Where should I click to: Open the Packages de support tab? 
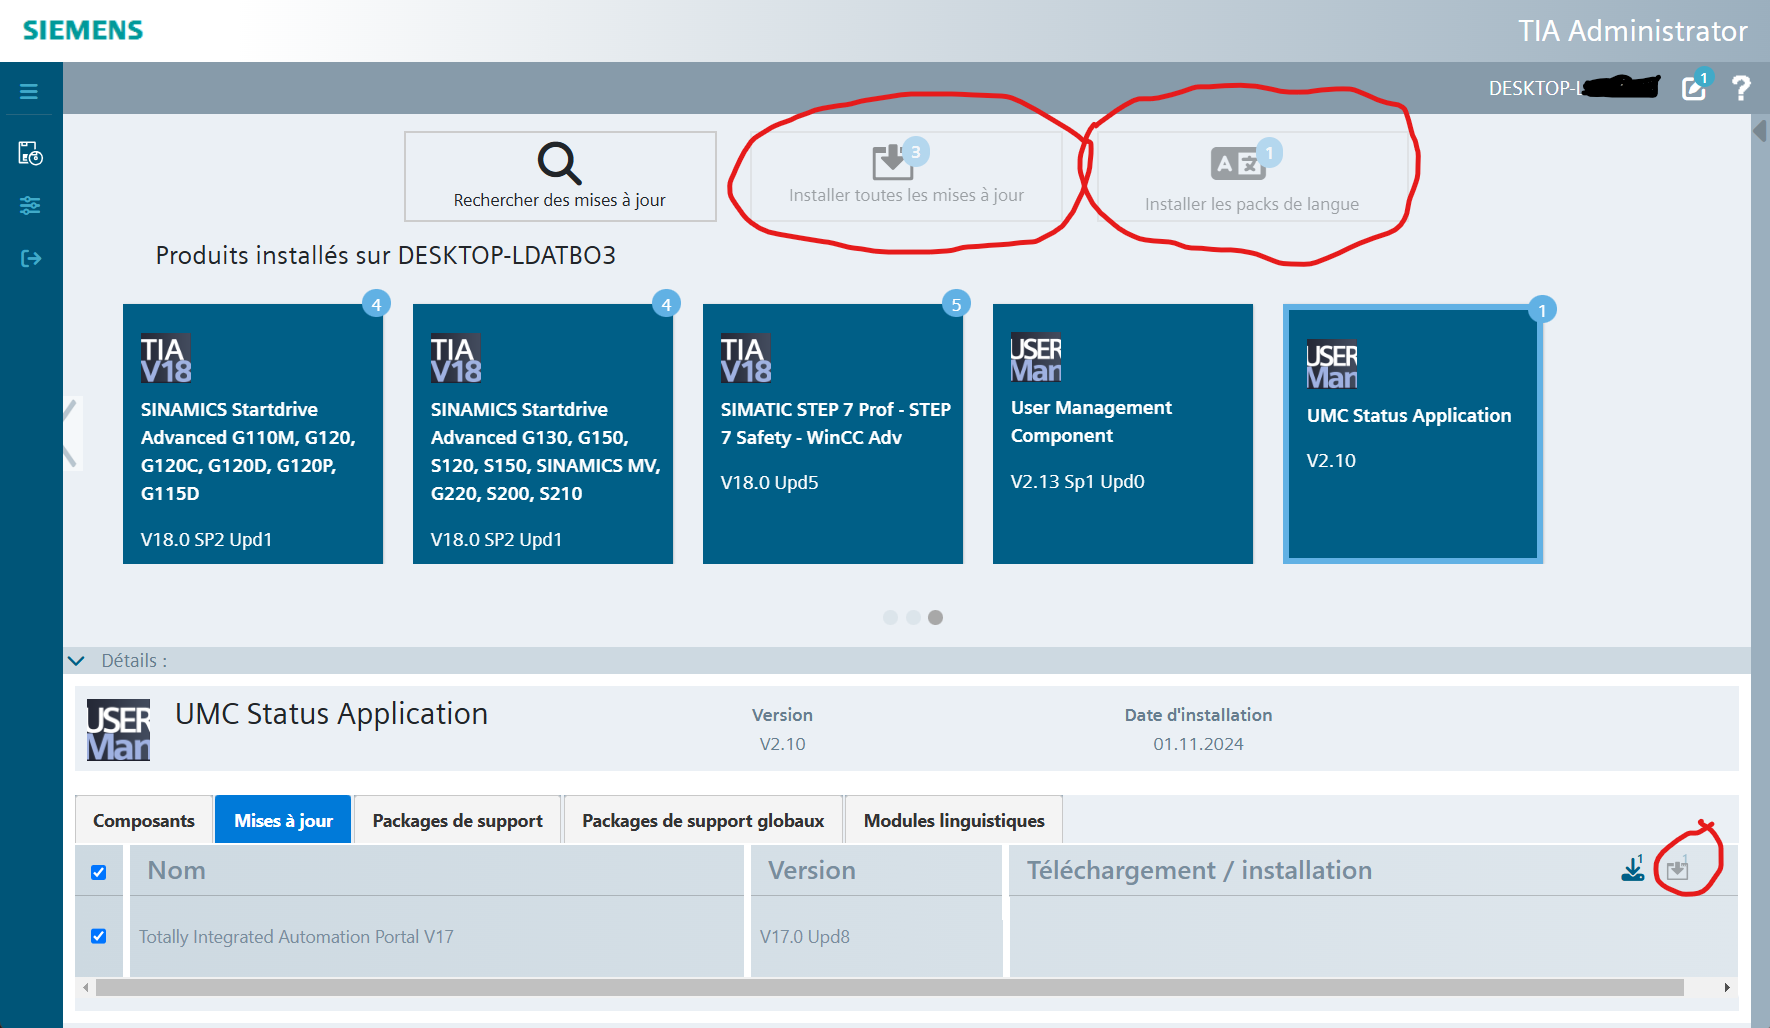point(458,820)
